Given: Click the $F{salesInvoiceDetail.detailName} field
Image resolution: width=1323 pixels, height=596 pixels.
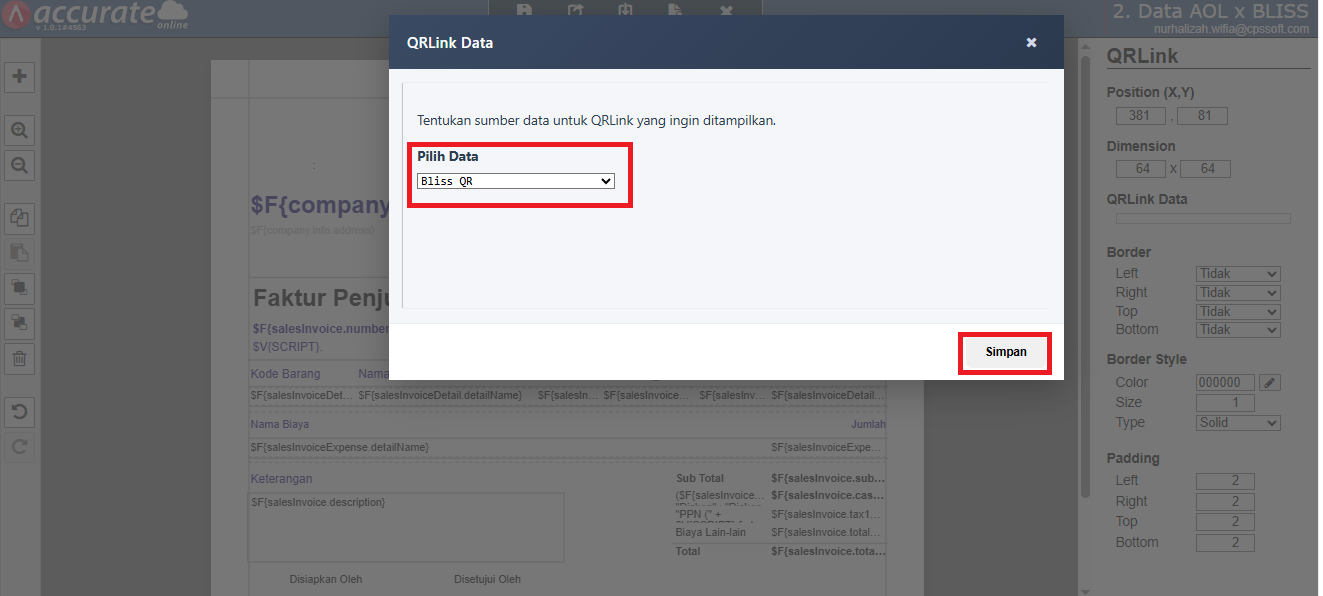Looking at the screenshot, I should (440, 396).
